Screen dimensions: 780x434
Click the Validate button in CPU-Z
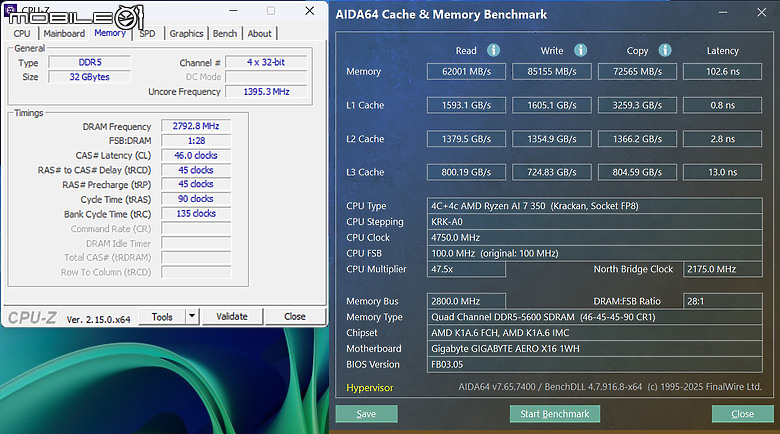point(232,317)
